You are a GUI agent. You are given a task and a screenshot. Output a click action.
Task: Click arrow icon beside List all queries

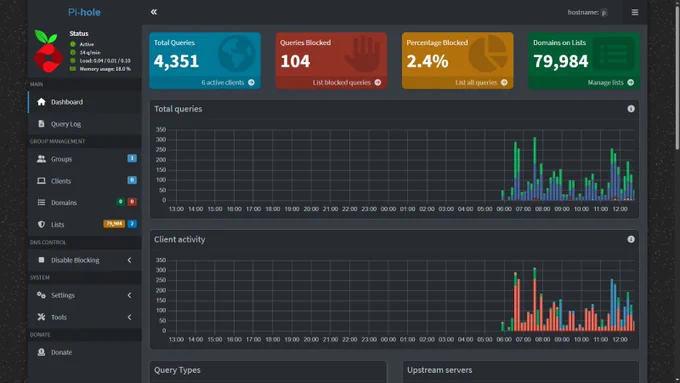[504, 82]
